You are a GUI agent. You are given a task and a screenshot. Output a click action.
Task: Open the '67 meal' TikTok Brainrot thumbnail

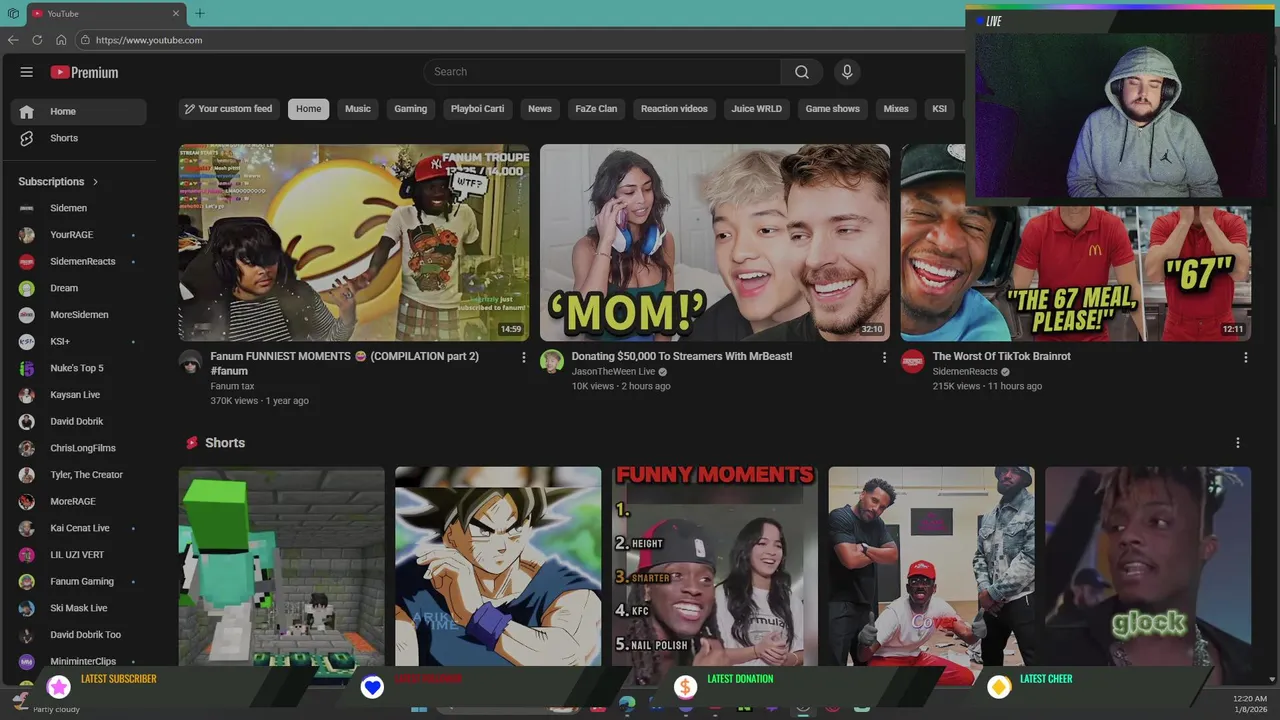click(1076, 243)
